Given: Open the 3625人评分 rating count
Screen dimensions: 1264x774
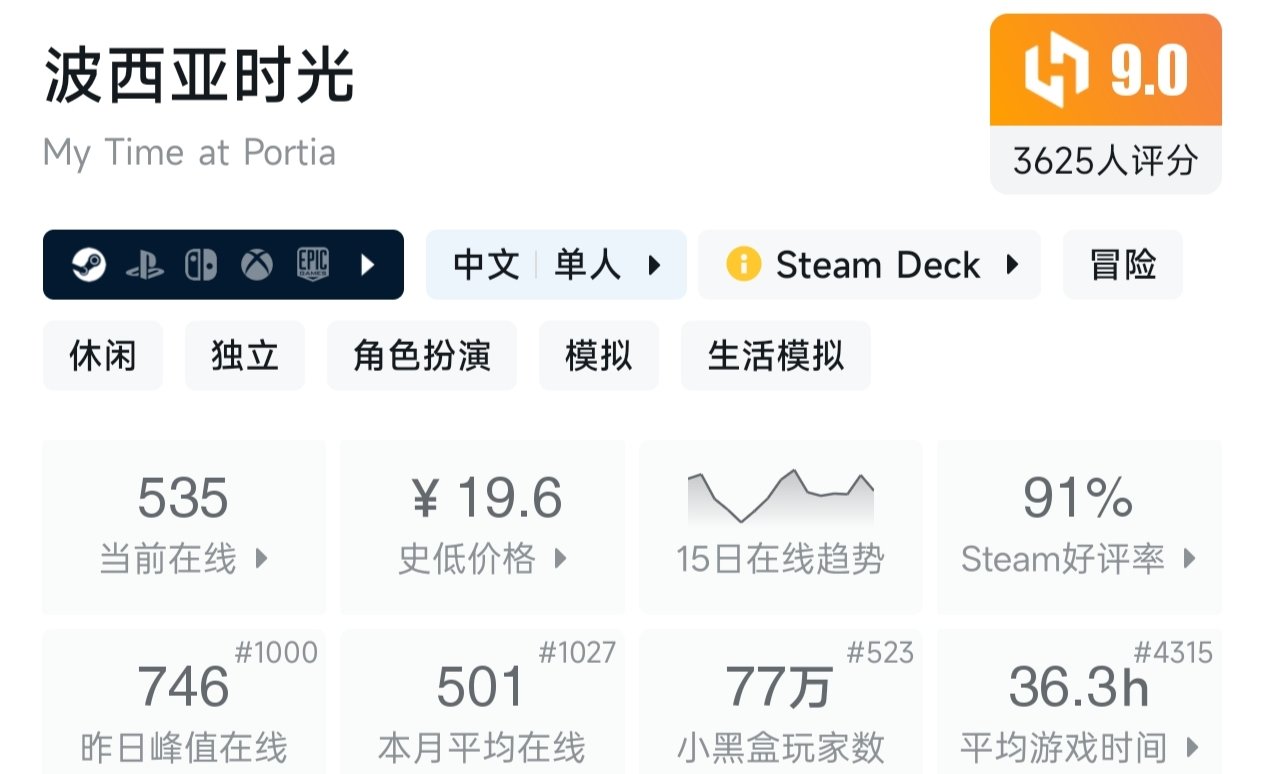Looking at the screenshot, I should pyautogui.click(x=1105, y=160).
